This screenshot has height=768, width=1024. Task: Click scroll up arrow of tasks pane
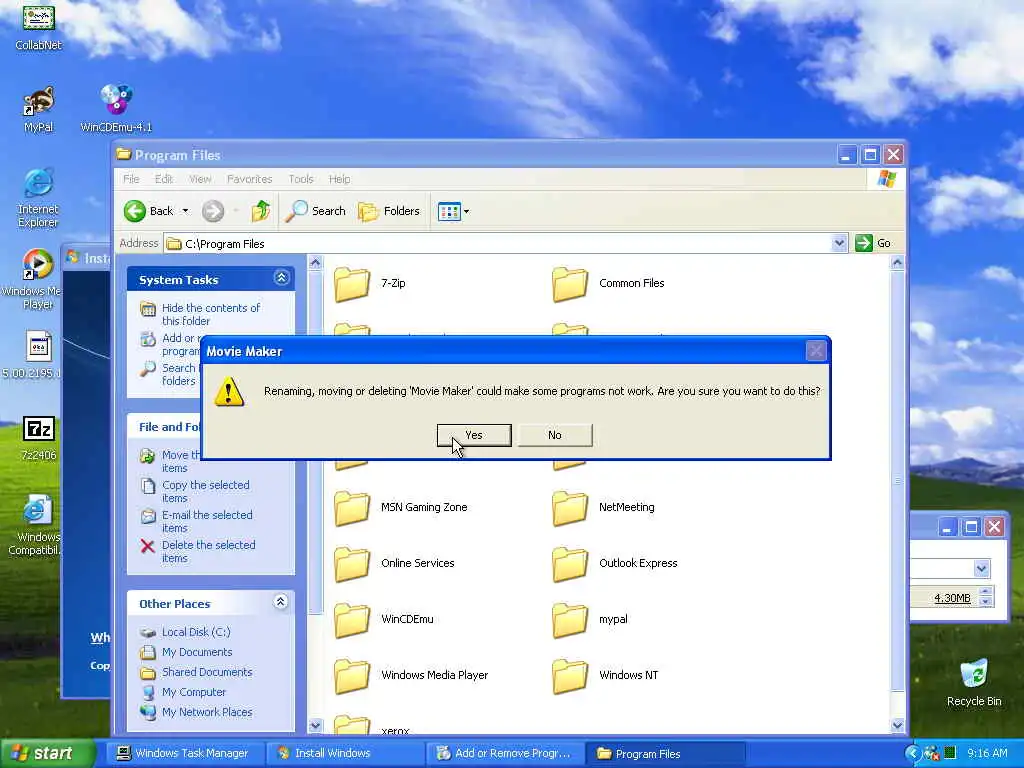tap(315, 263)
